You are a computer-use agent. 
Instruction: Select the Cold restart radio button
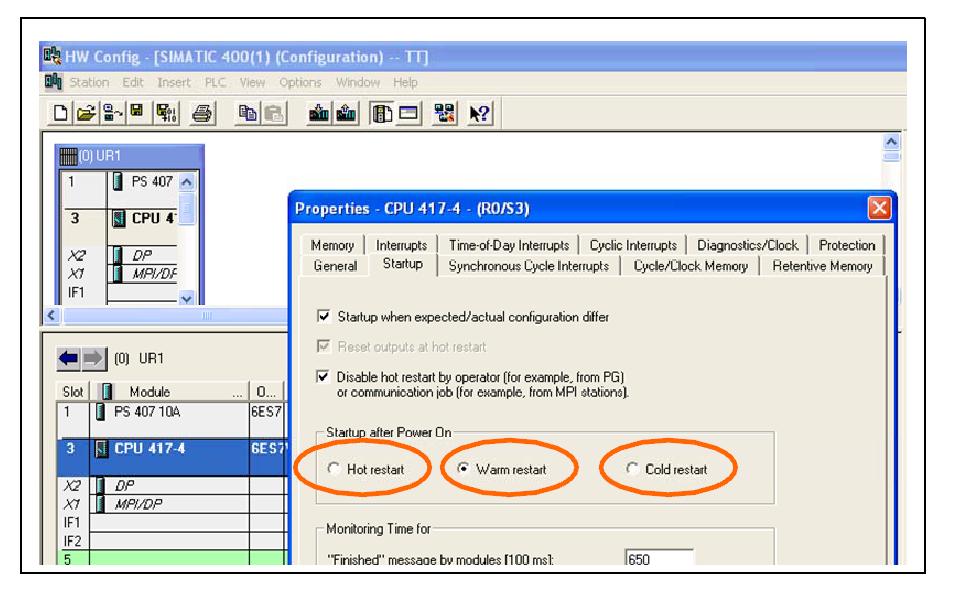(632, 469)
